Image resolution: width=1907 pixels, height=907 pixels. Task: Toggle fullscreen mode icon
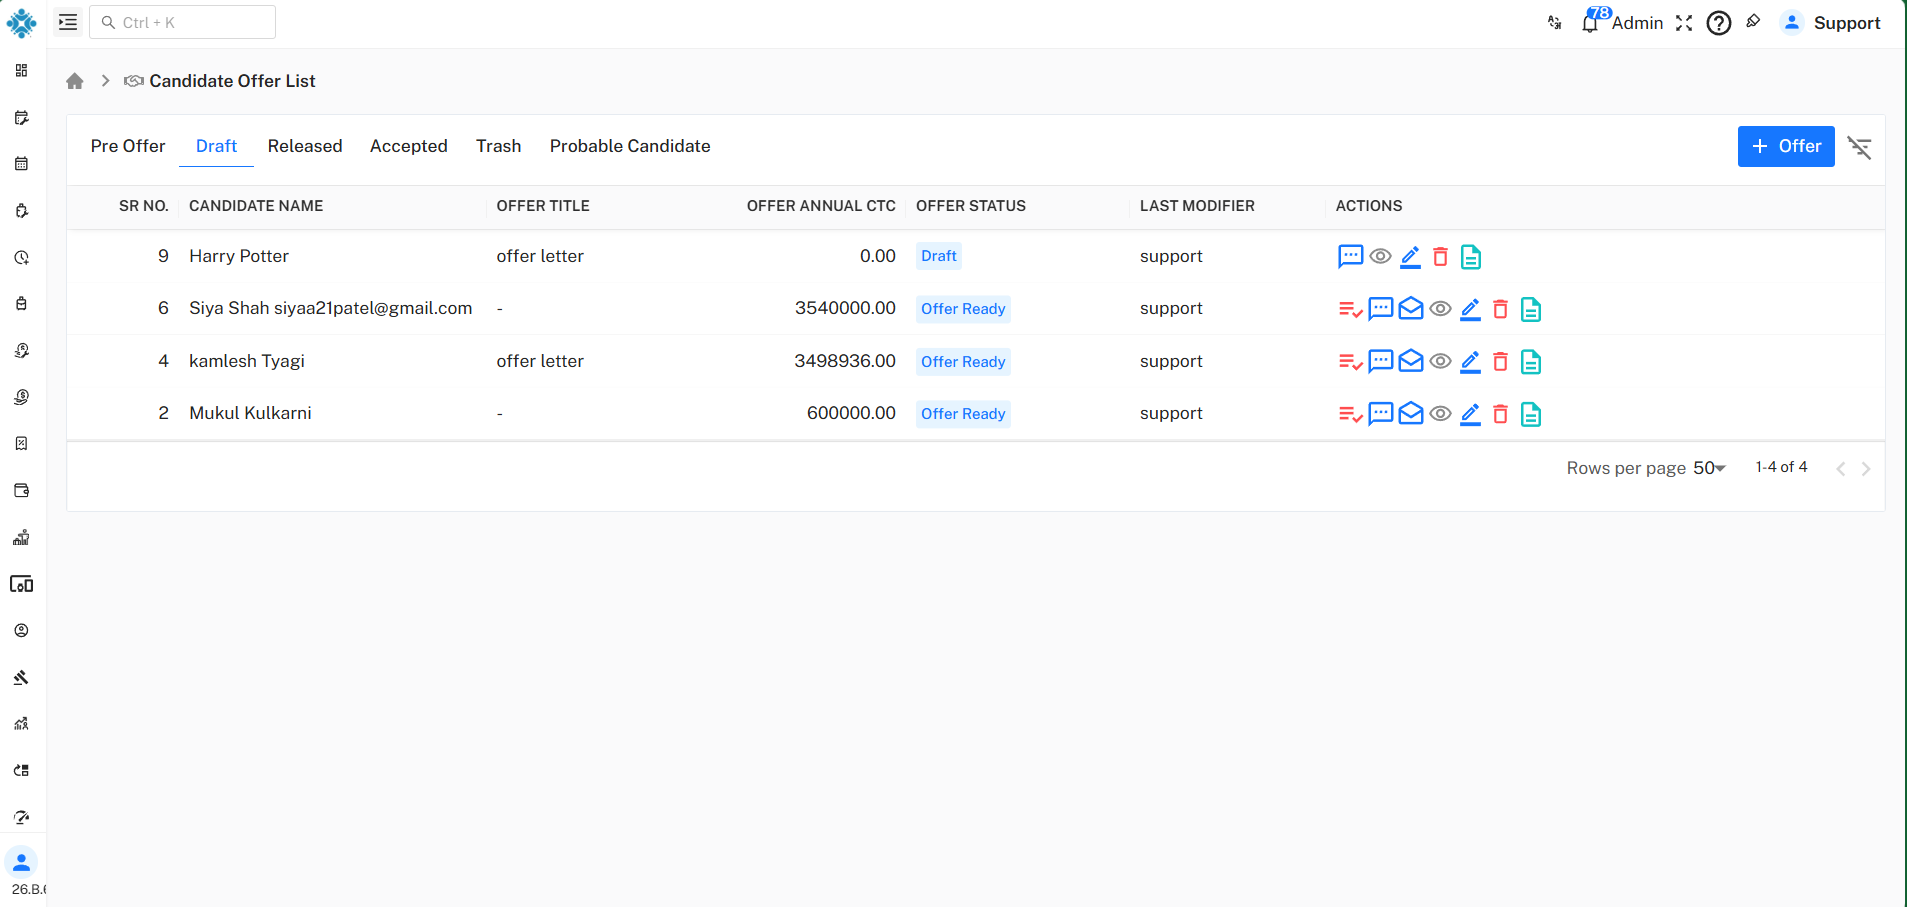pyautogui.click(x=1684, y=22)
